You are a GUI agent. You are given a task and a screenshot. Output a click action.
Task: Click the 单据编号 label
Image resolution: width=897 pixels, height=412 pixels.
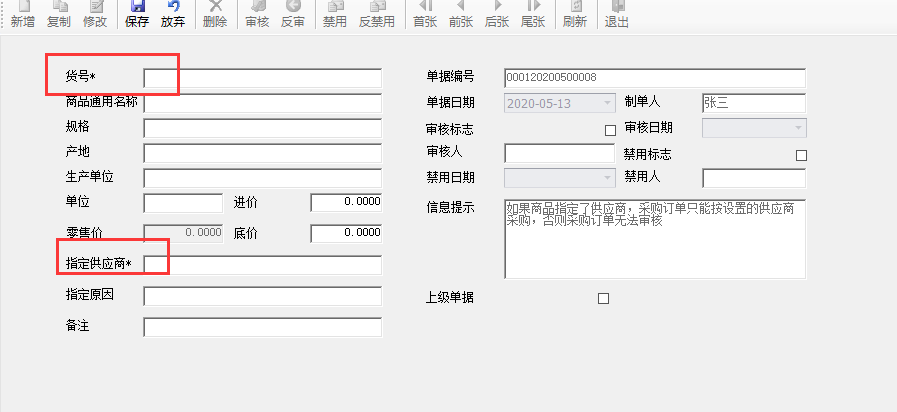click(450, 77)
